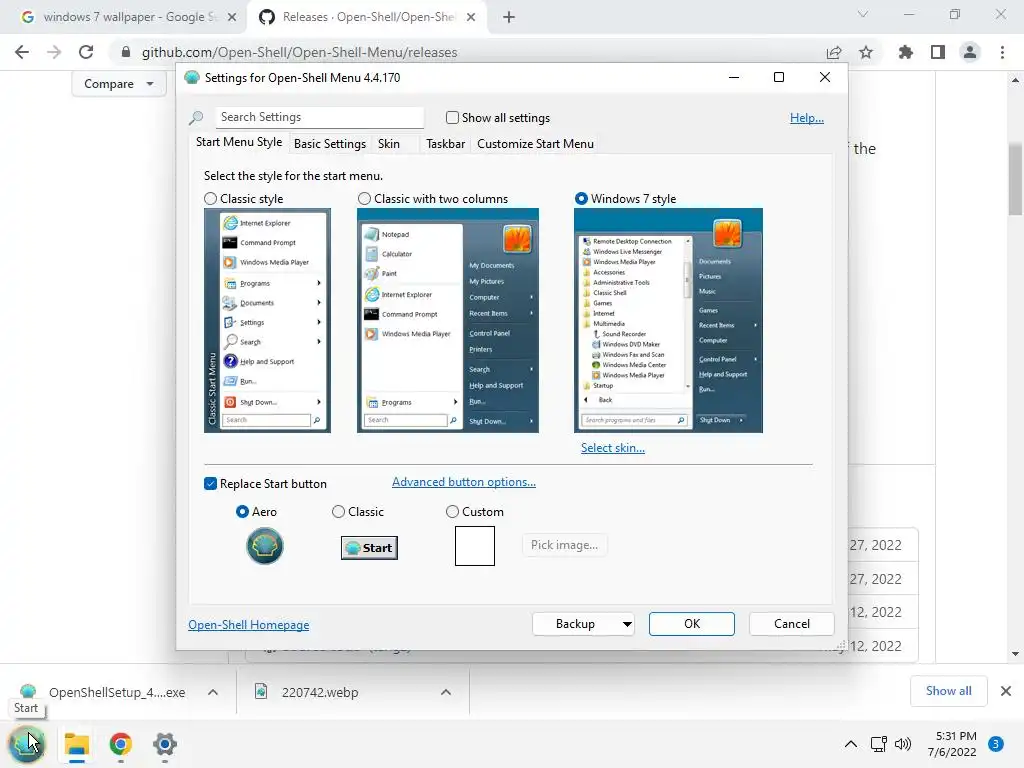Open the Chrome profile avatar
This screenshot has height=768, width=1024.
pos(970,52)
